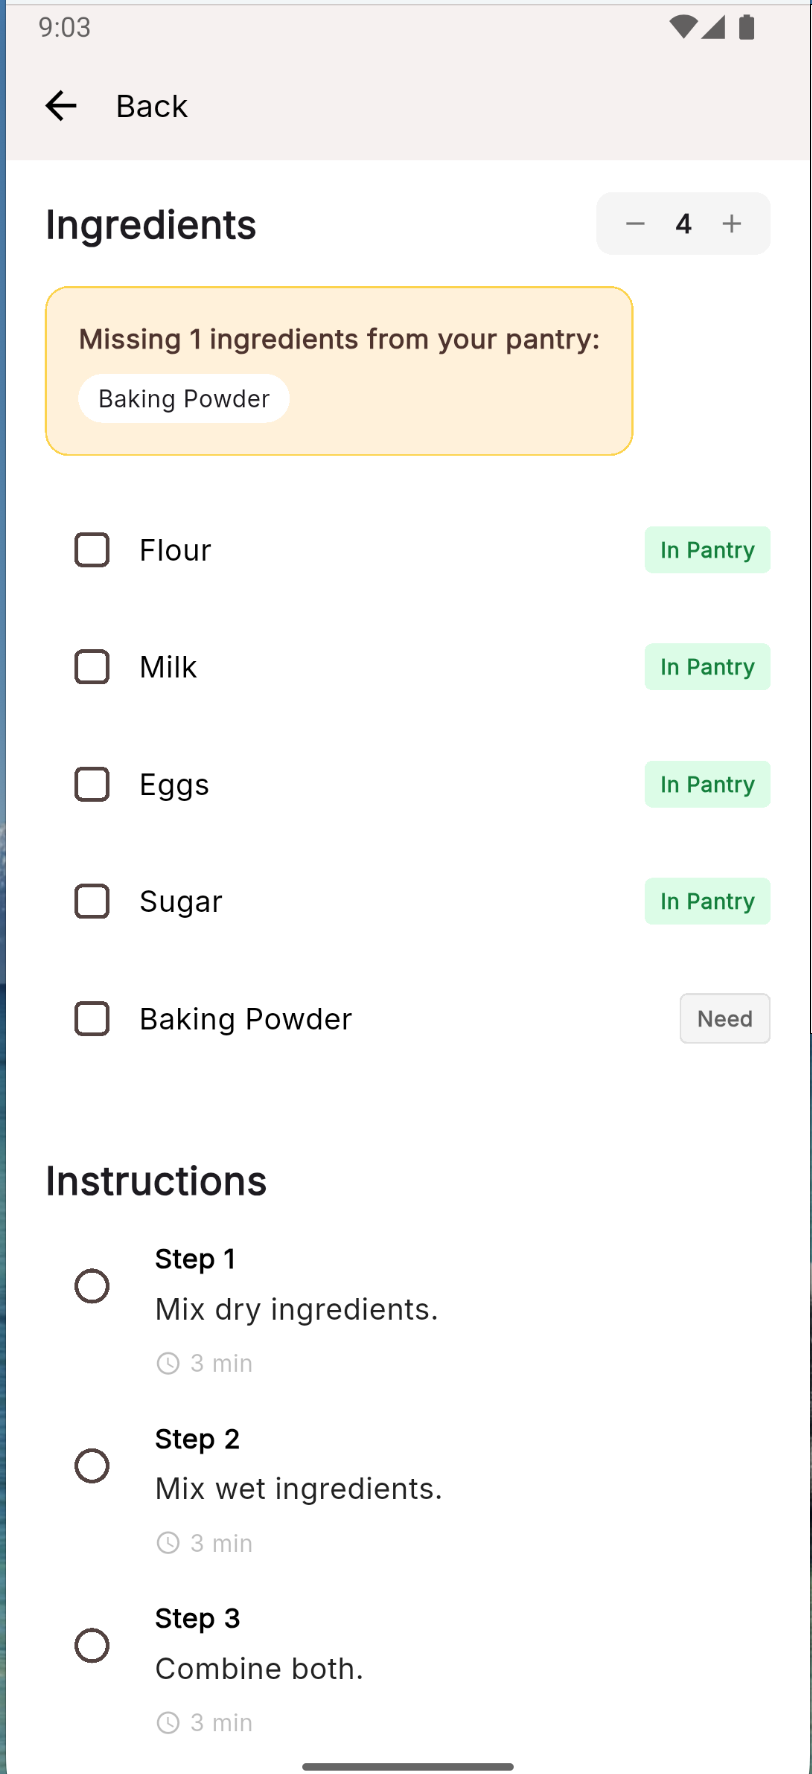Tap the Back label text

(152, 106)
